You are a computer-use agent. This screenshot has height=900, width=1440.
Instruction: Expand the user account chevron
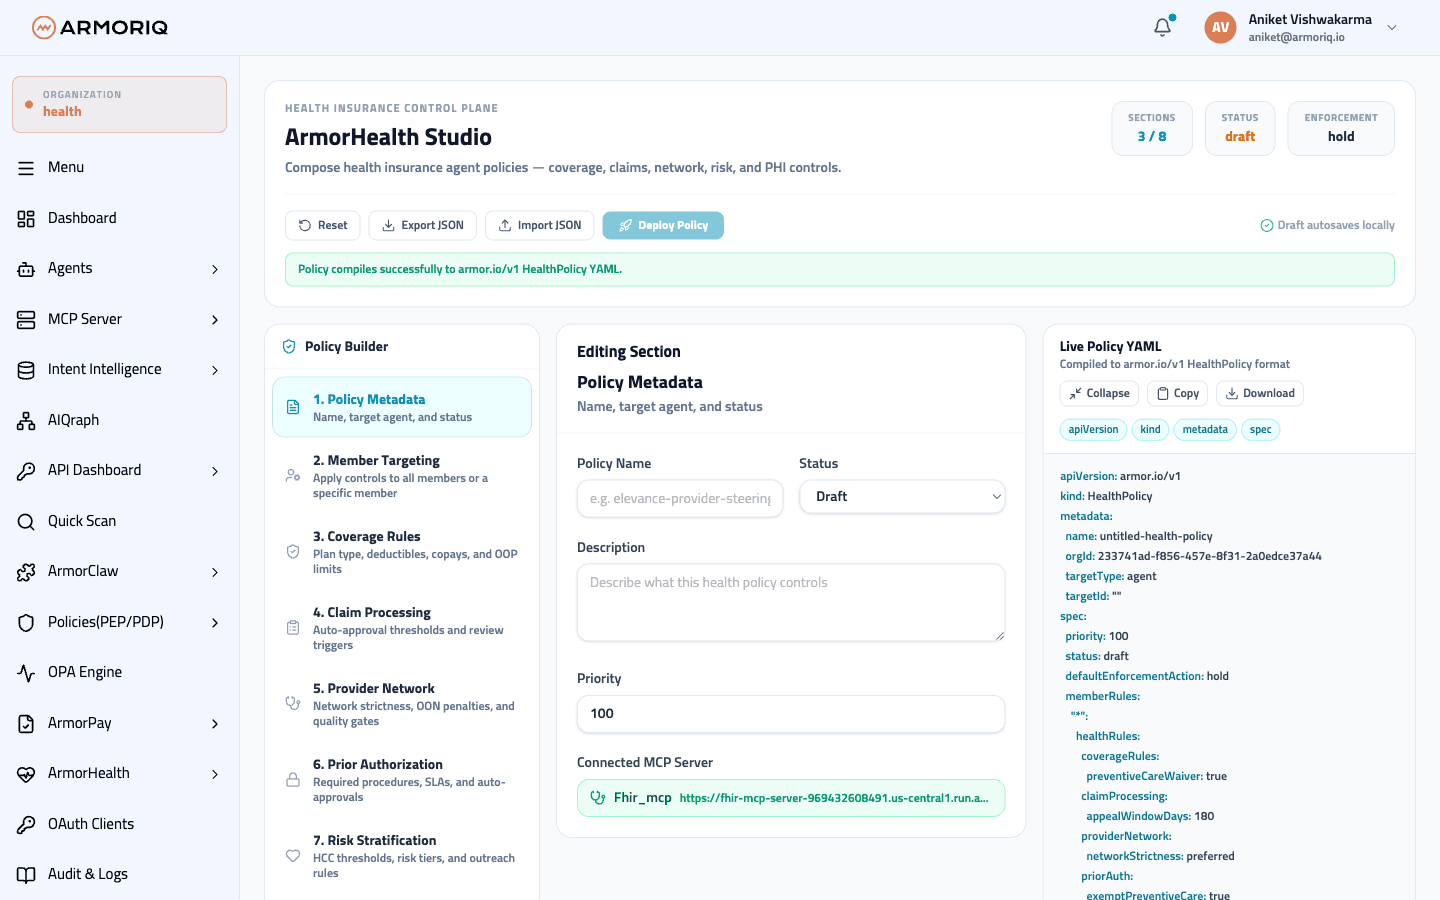tap(1392, 28)
